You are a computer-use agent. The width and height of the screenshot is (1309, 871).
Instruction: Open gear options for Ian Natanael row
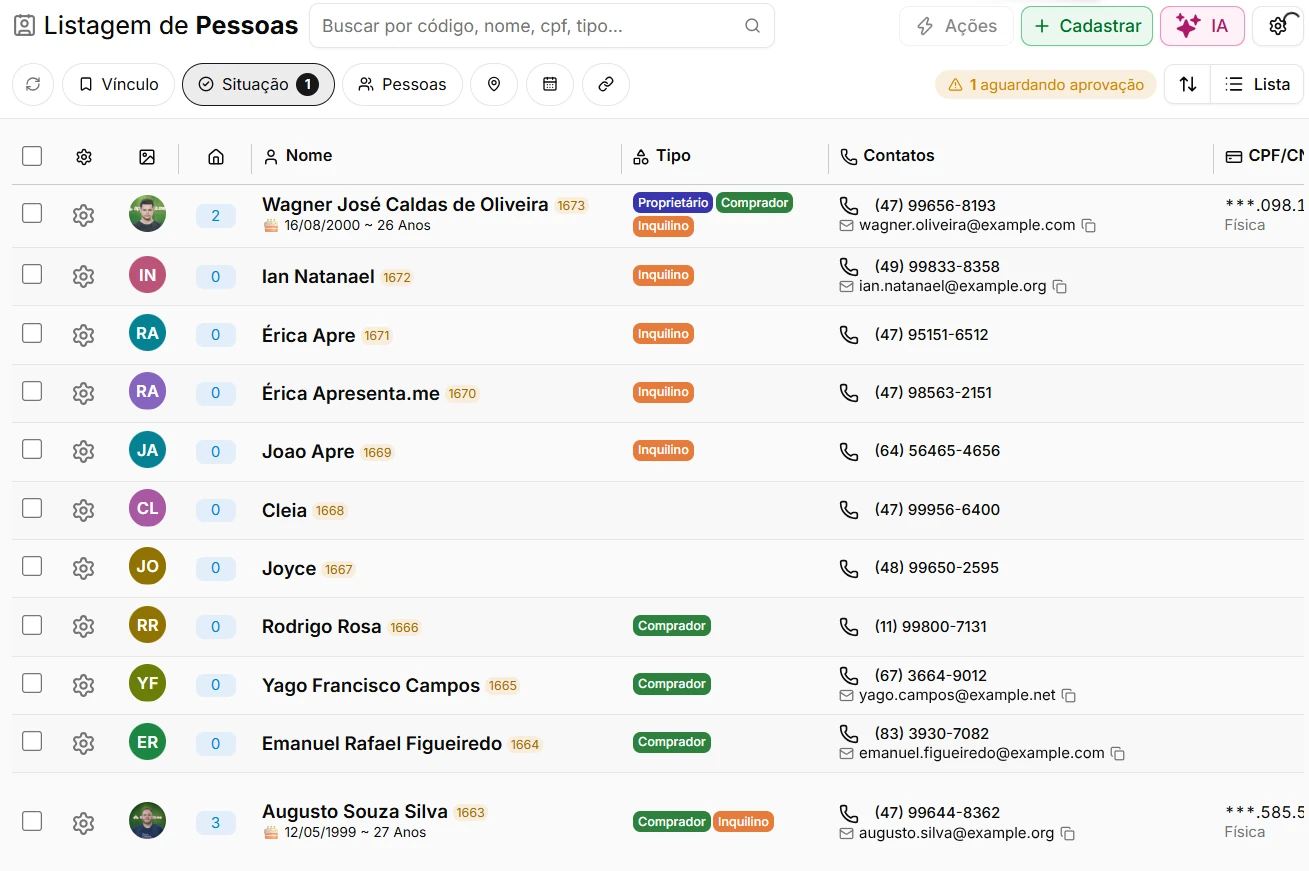pos(84,276)
